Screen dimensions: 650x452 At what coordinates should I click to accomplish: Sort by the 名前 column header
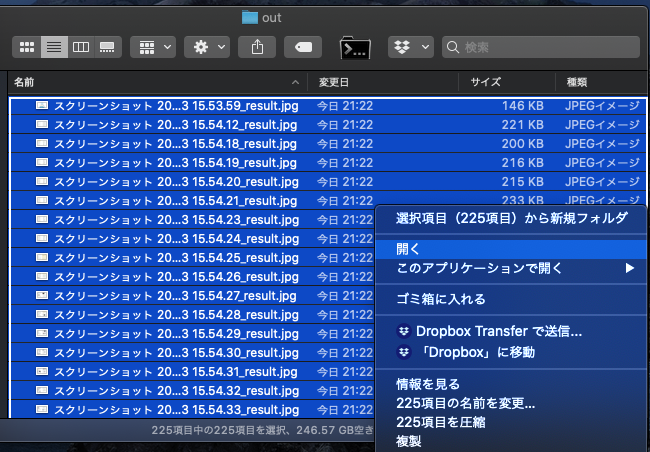tap(158, 82)
